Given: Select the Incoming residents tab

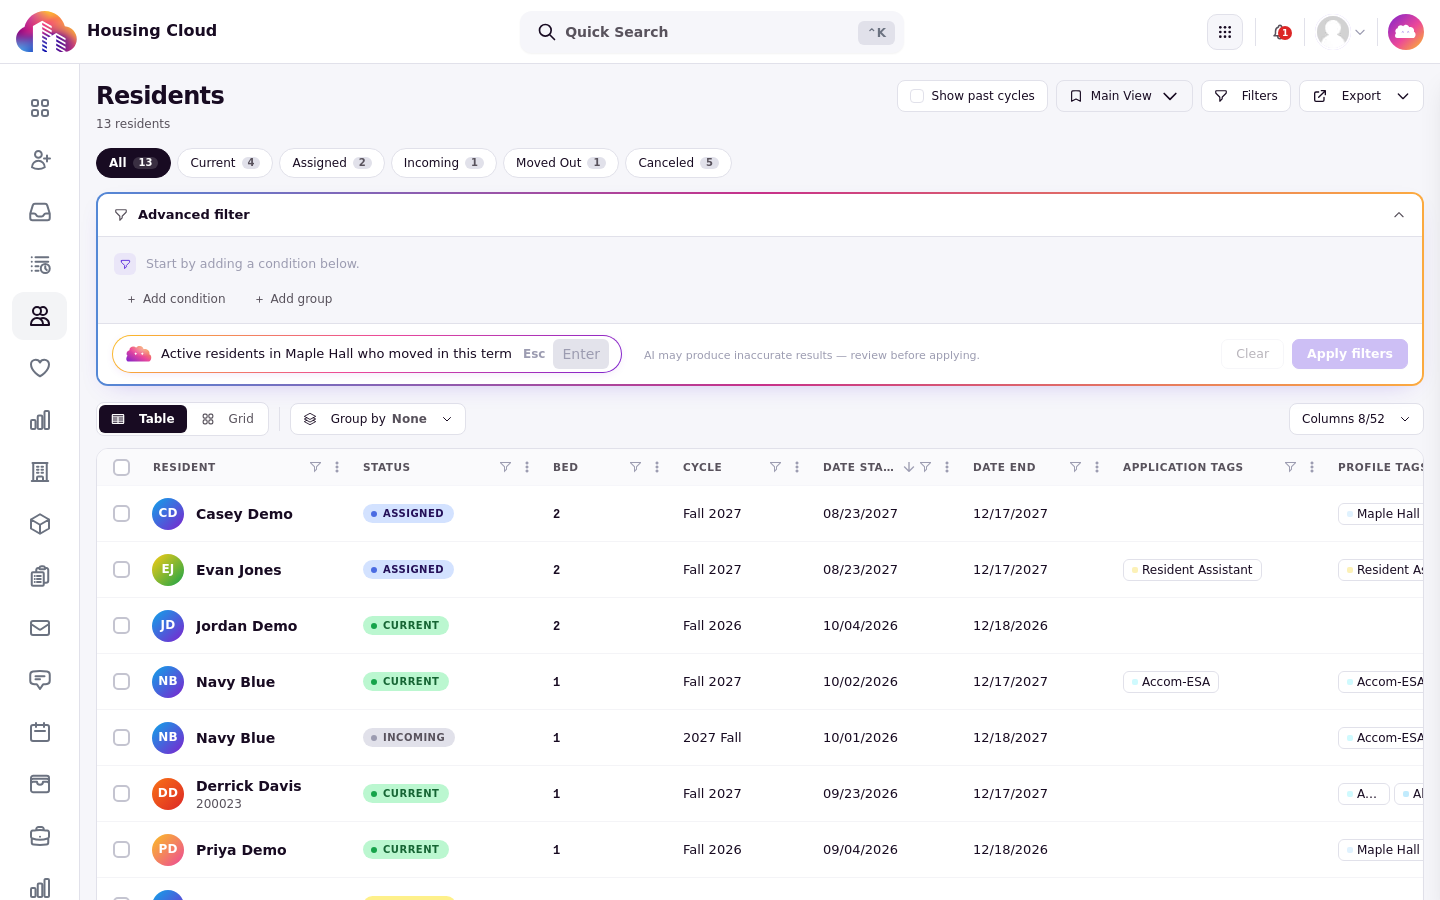Looking at the screenshot, I should 443,163.
